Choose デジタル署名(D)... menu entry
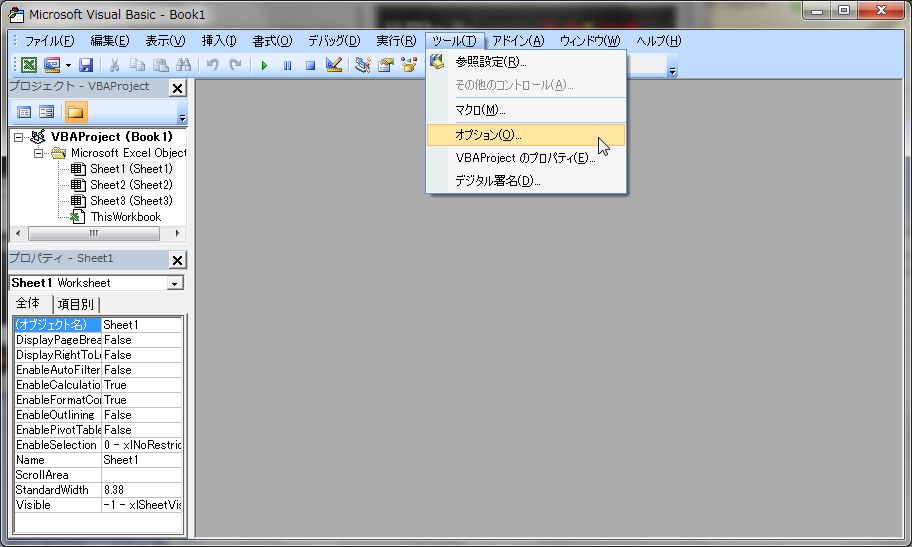Screen dimensions: 912x547 [x=526, y=181]
